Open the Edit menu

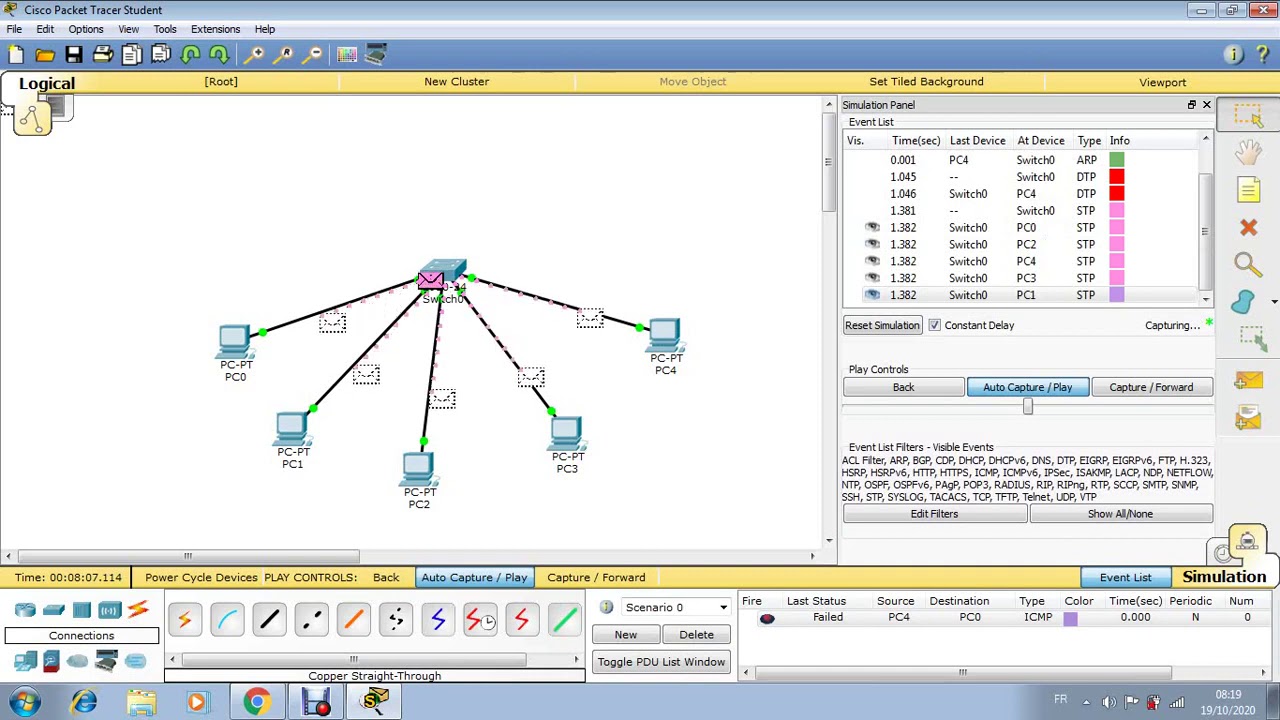click(45, 29)
